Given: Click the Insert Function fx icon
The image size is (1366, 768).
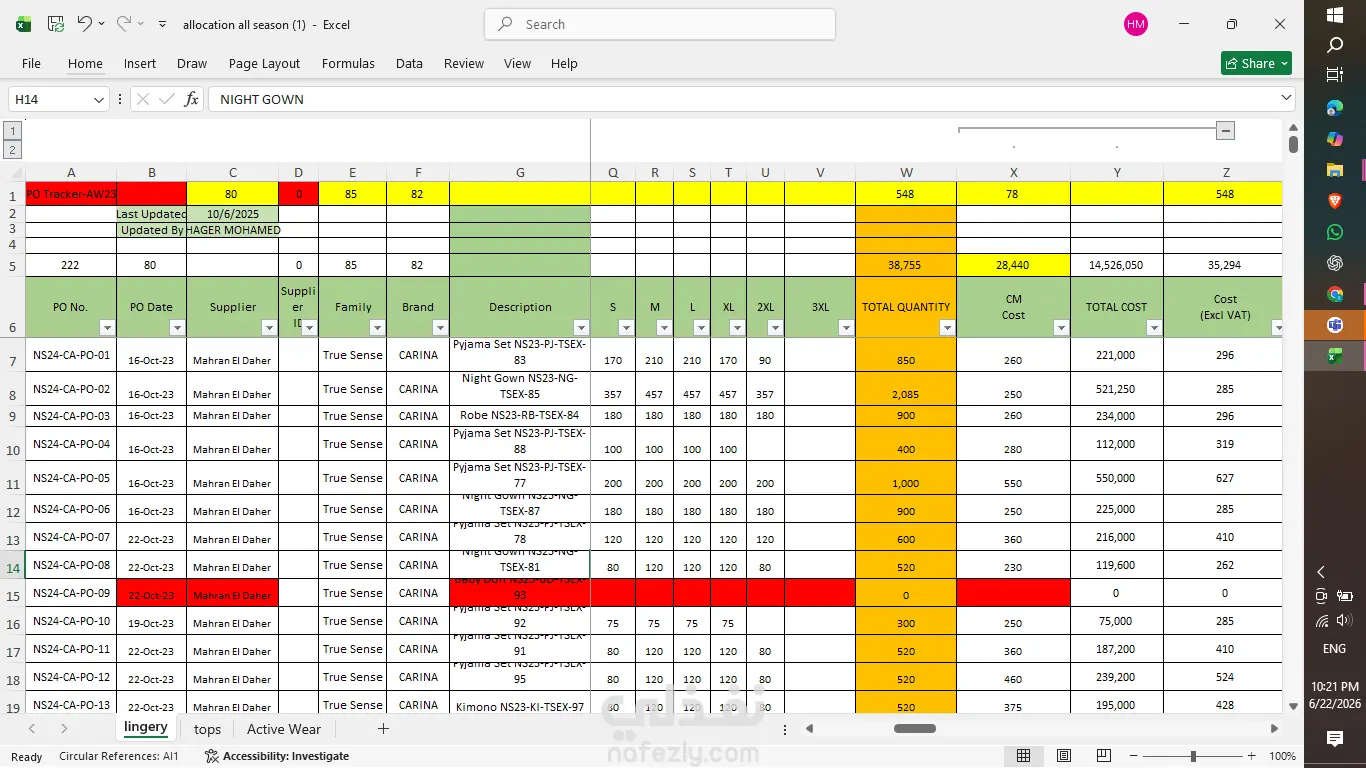Looking at the screenshot, I should [191, 99].
